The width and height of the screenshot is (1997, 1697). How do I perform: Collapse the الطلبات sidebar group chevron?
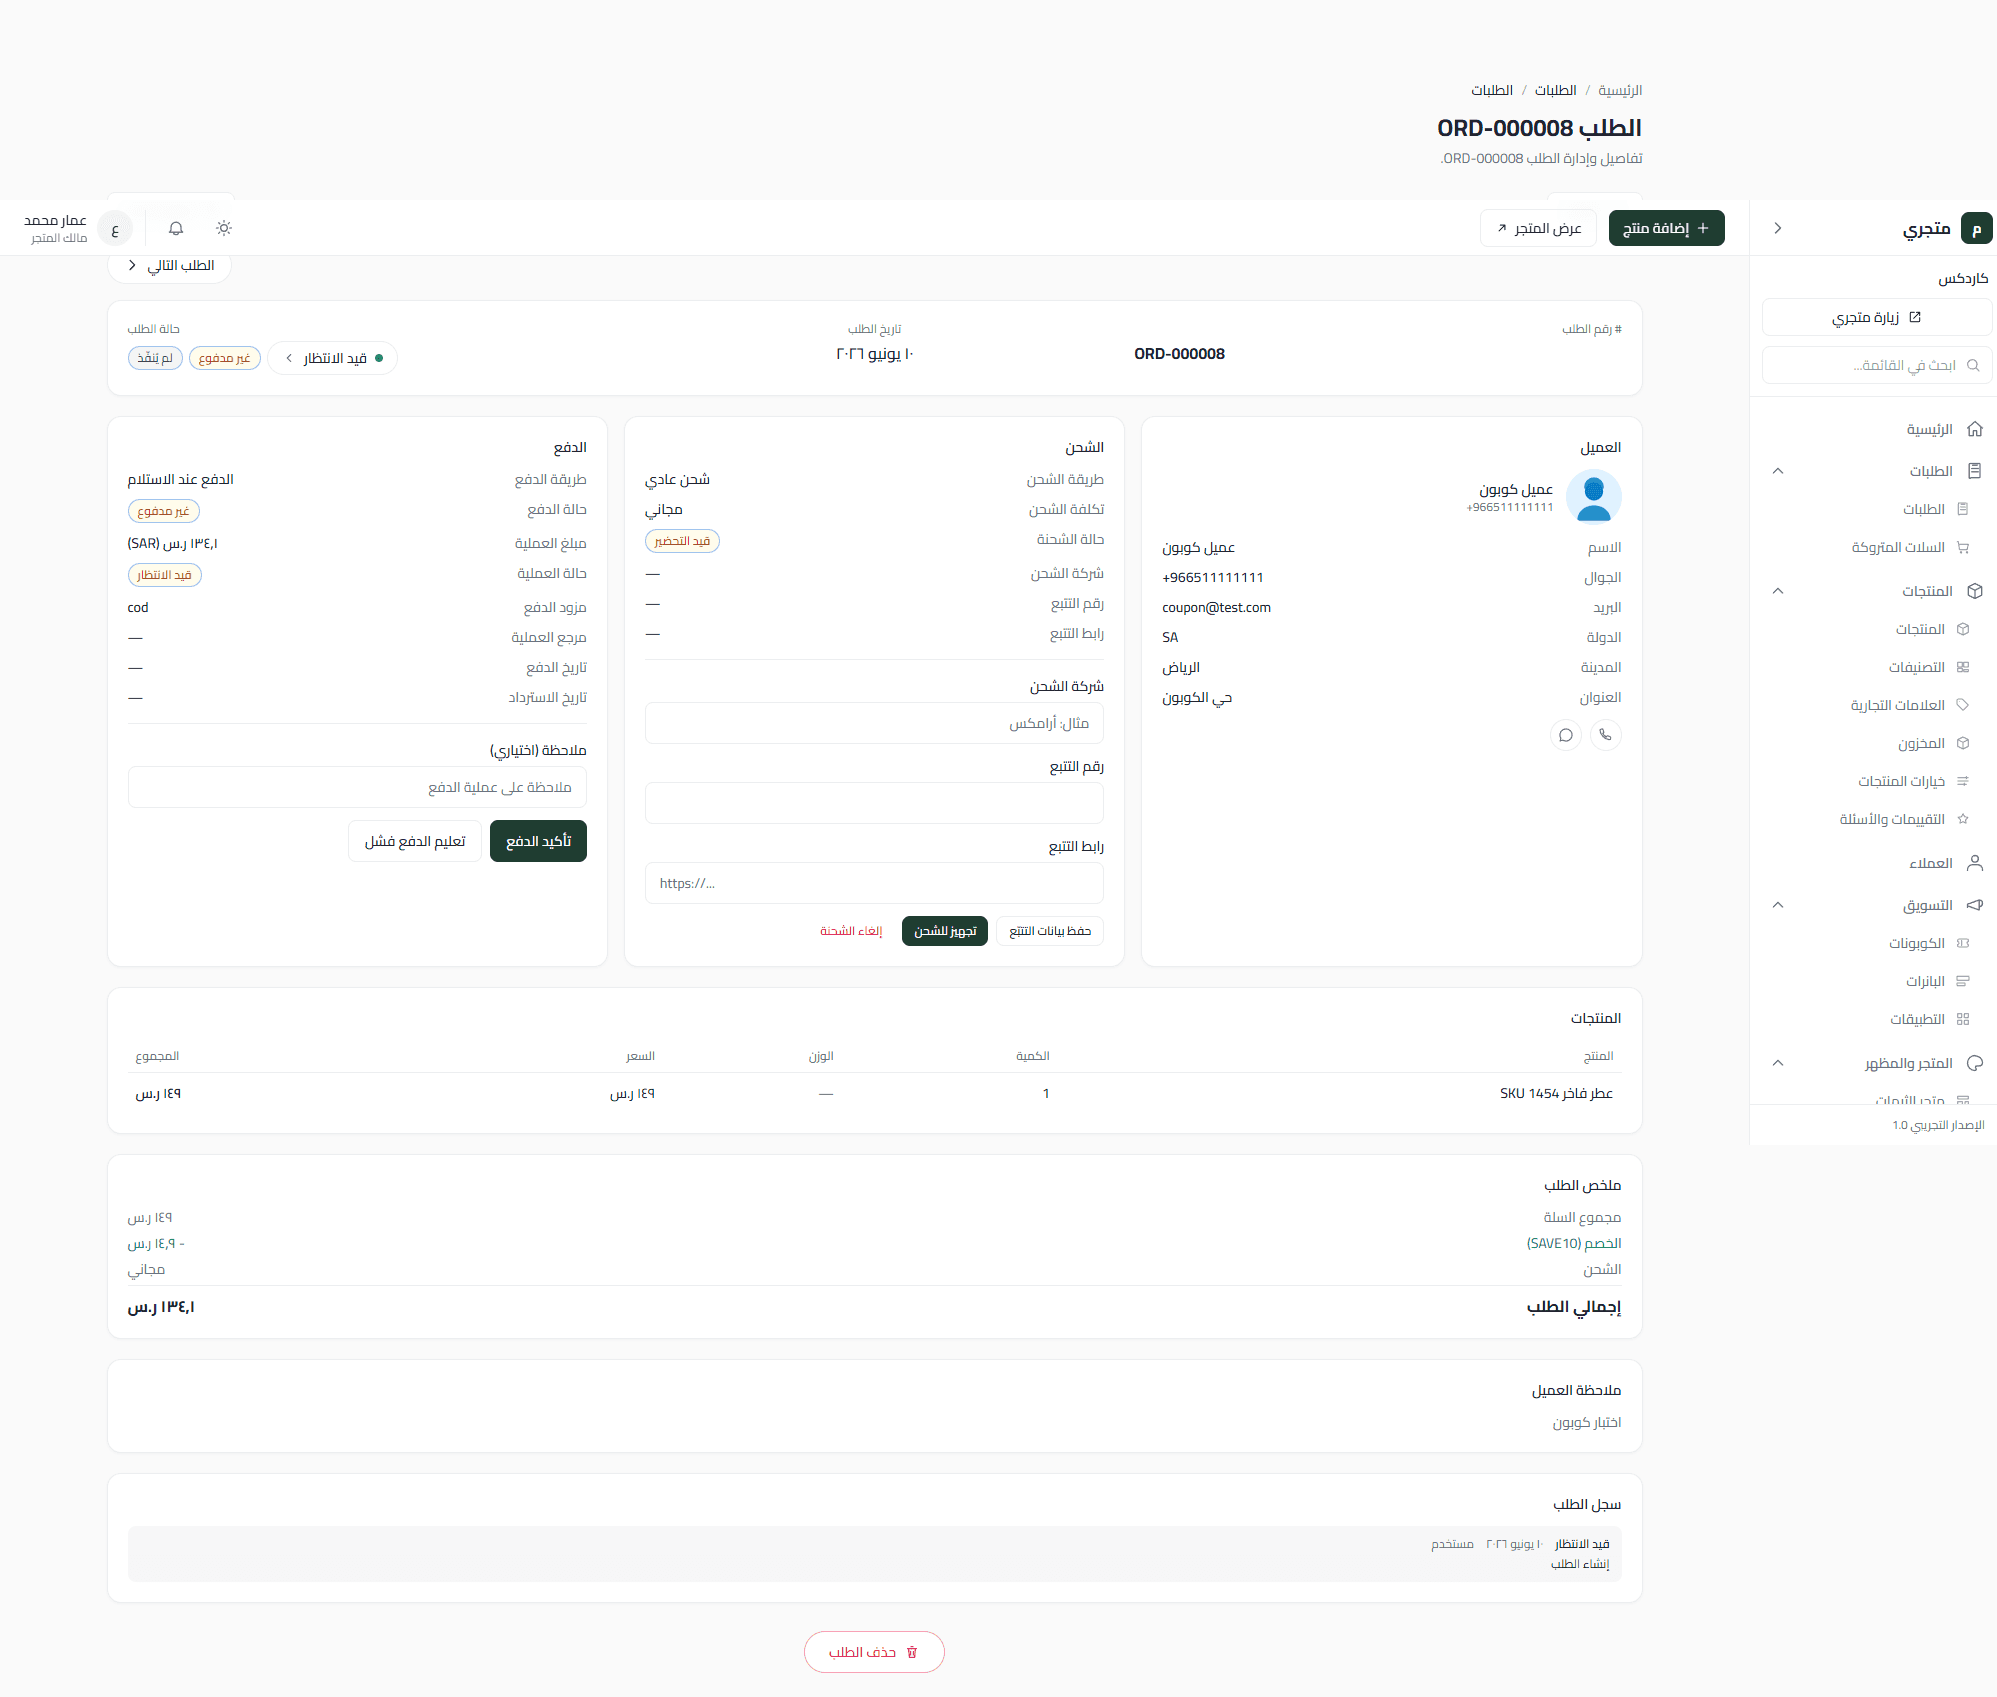click(x=1778, y=471)
